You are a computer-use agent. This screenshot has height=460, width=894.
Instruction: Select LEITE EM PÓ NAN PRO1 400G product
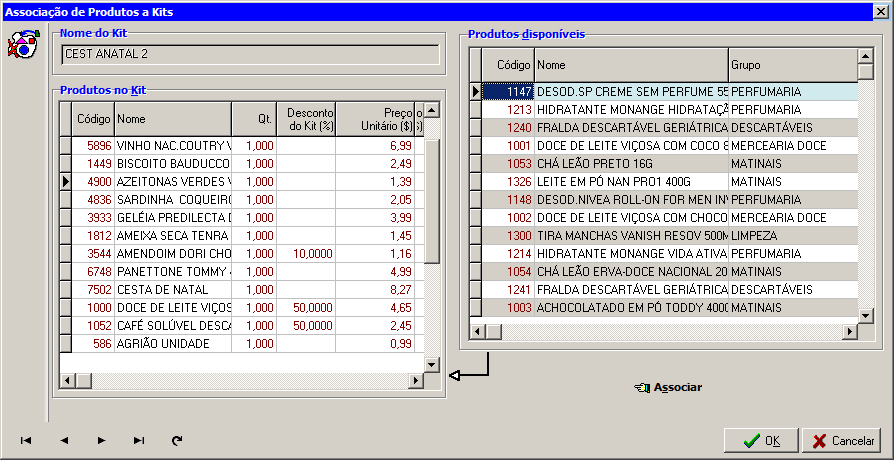point(630,181)
